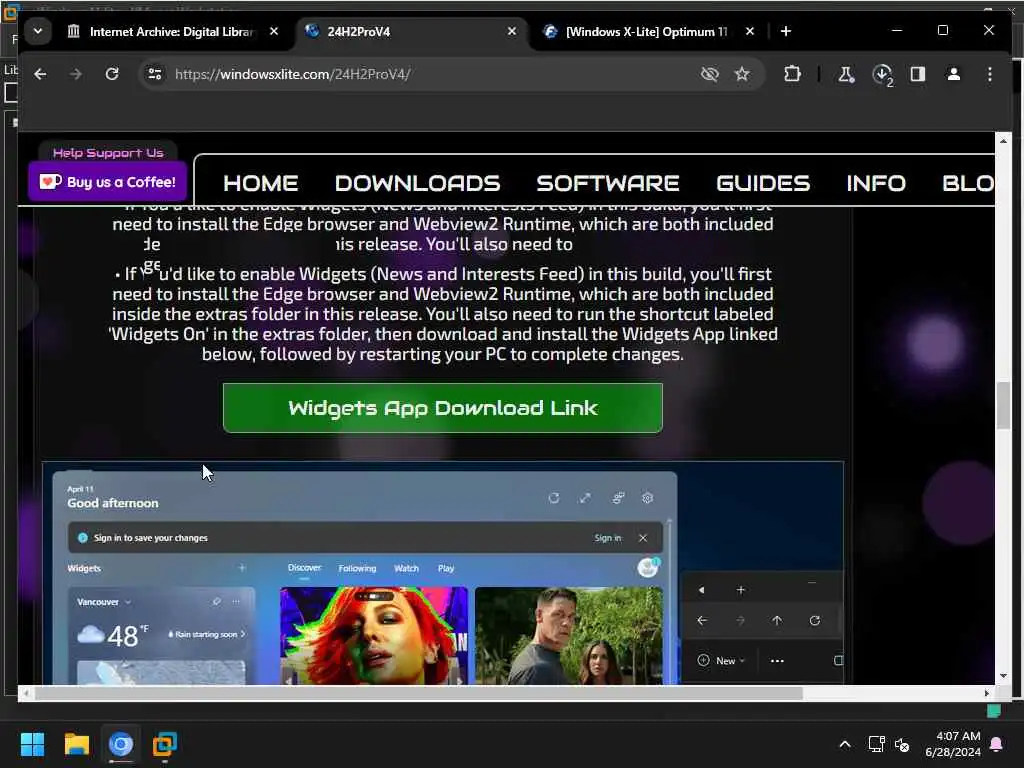The width and height of the screenshot is (1024, 768).
Task: Click the scroll up arrow of page
Action: click(1003, 141)
